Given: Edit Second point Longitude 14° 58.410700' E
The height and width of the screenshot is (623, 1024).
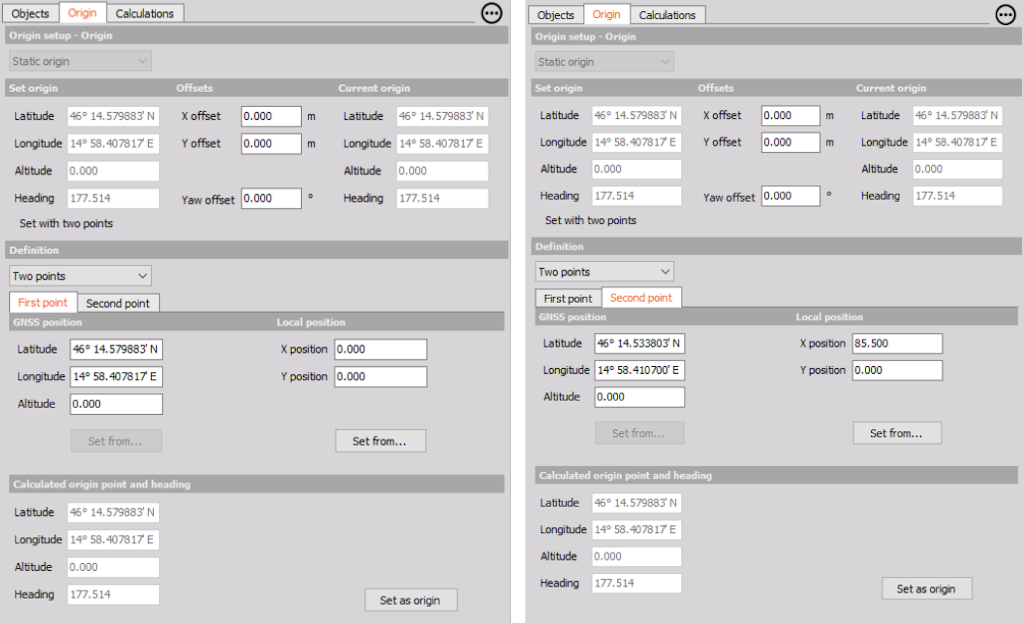Looking at the screenshot, I should click(640, 370).
